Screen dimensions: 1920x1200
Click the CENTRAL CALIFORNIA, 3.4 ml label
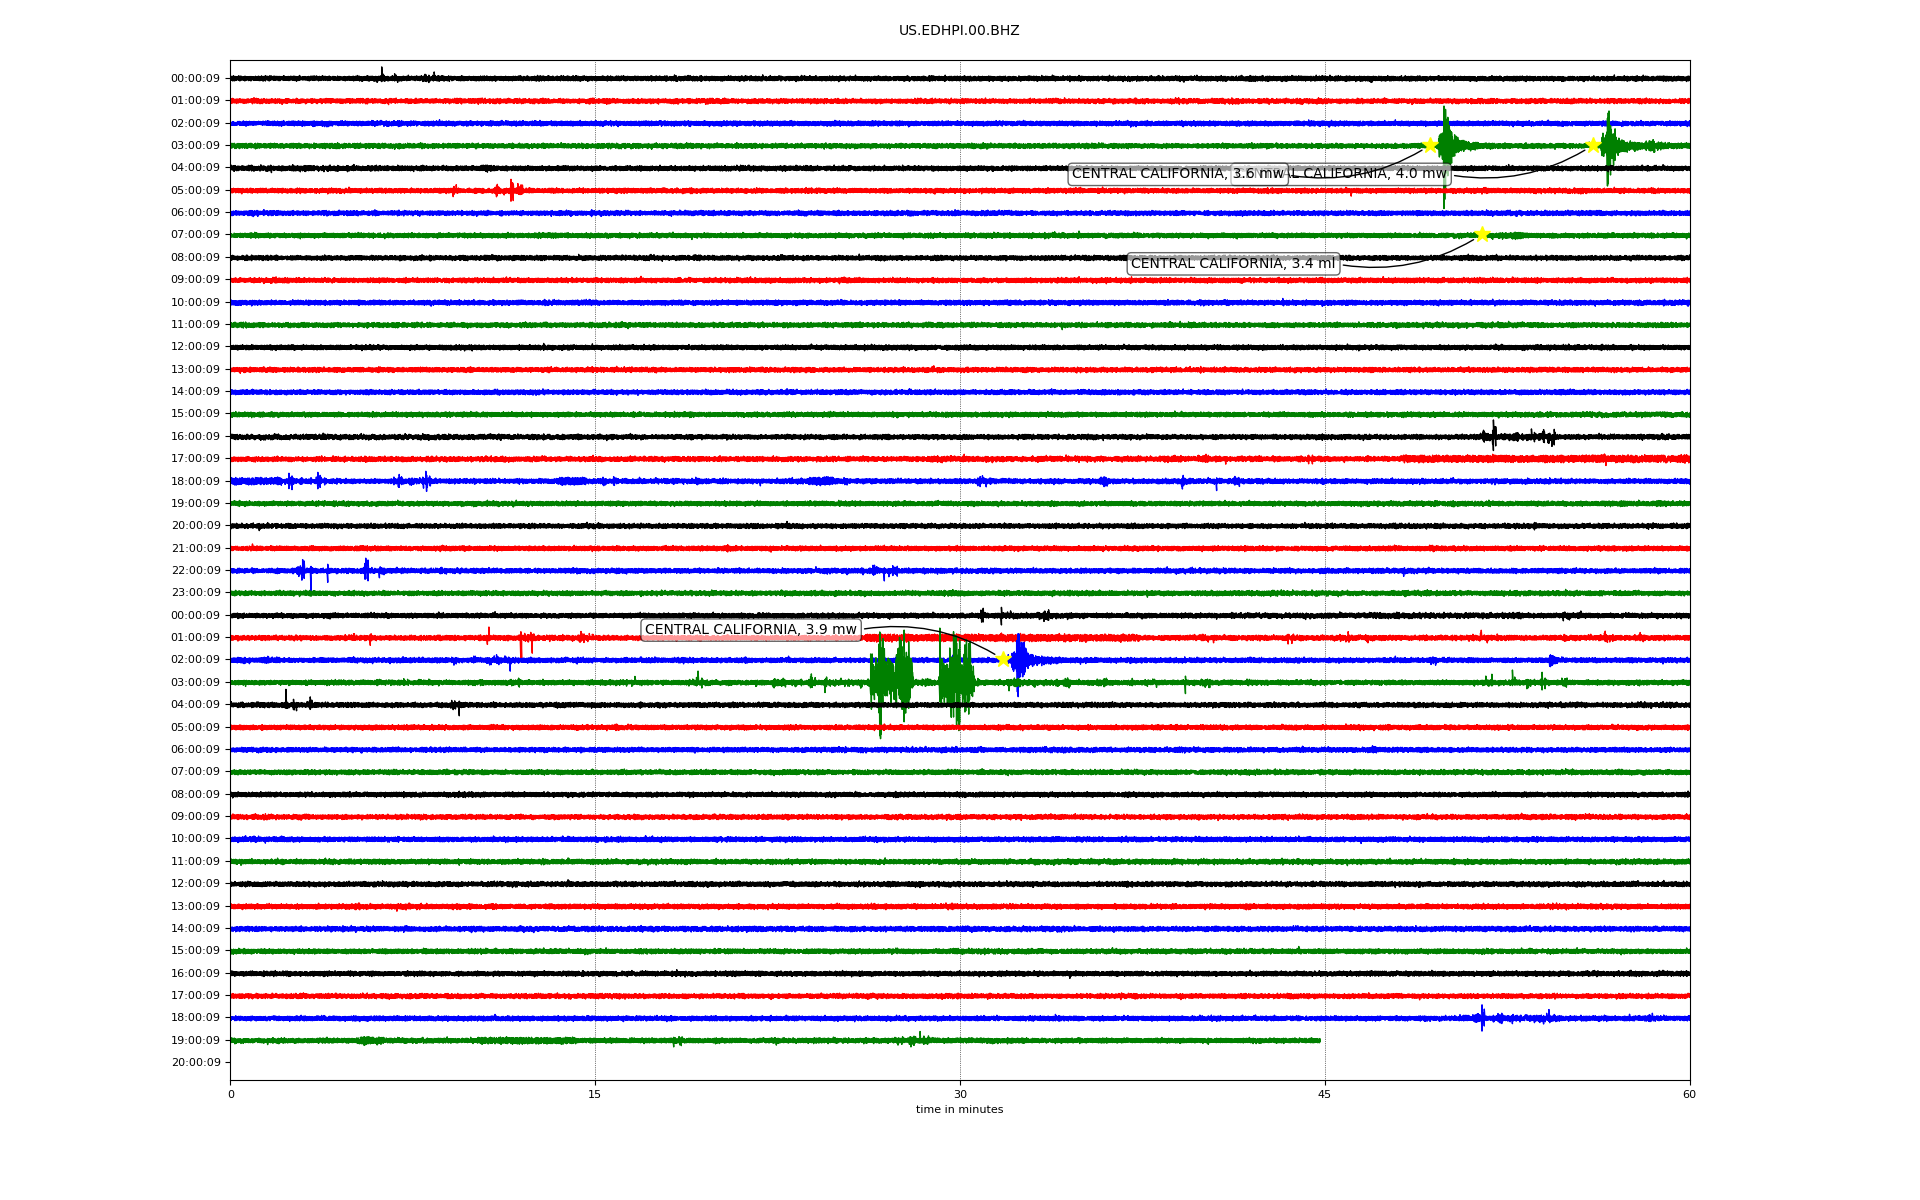point(1233,264)
